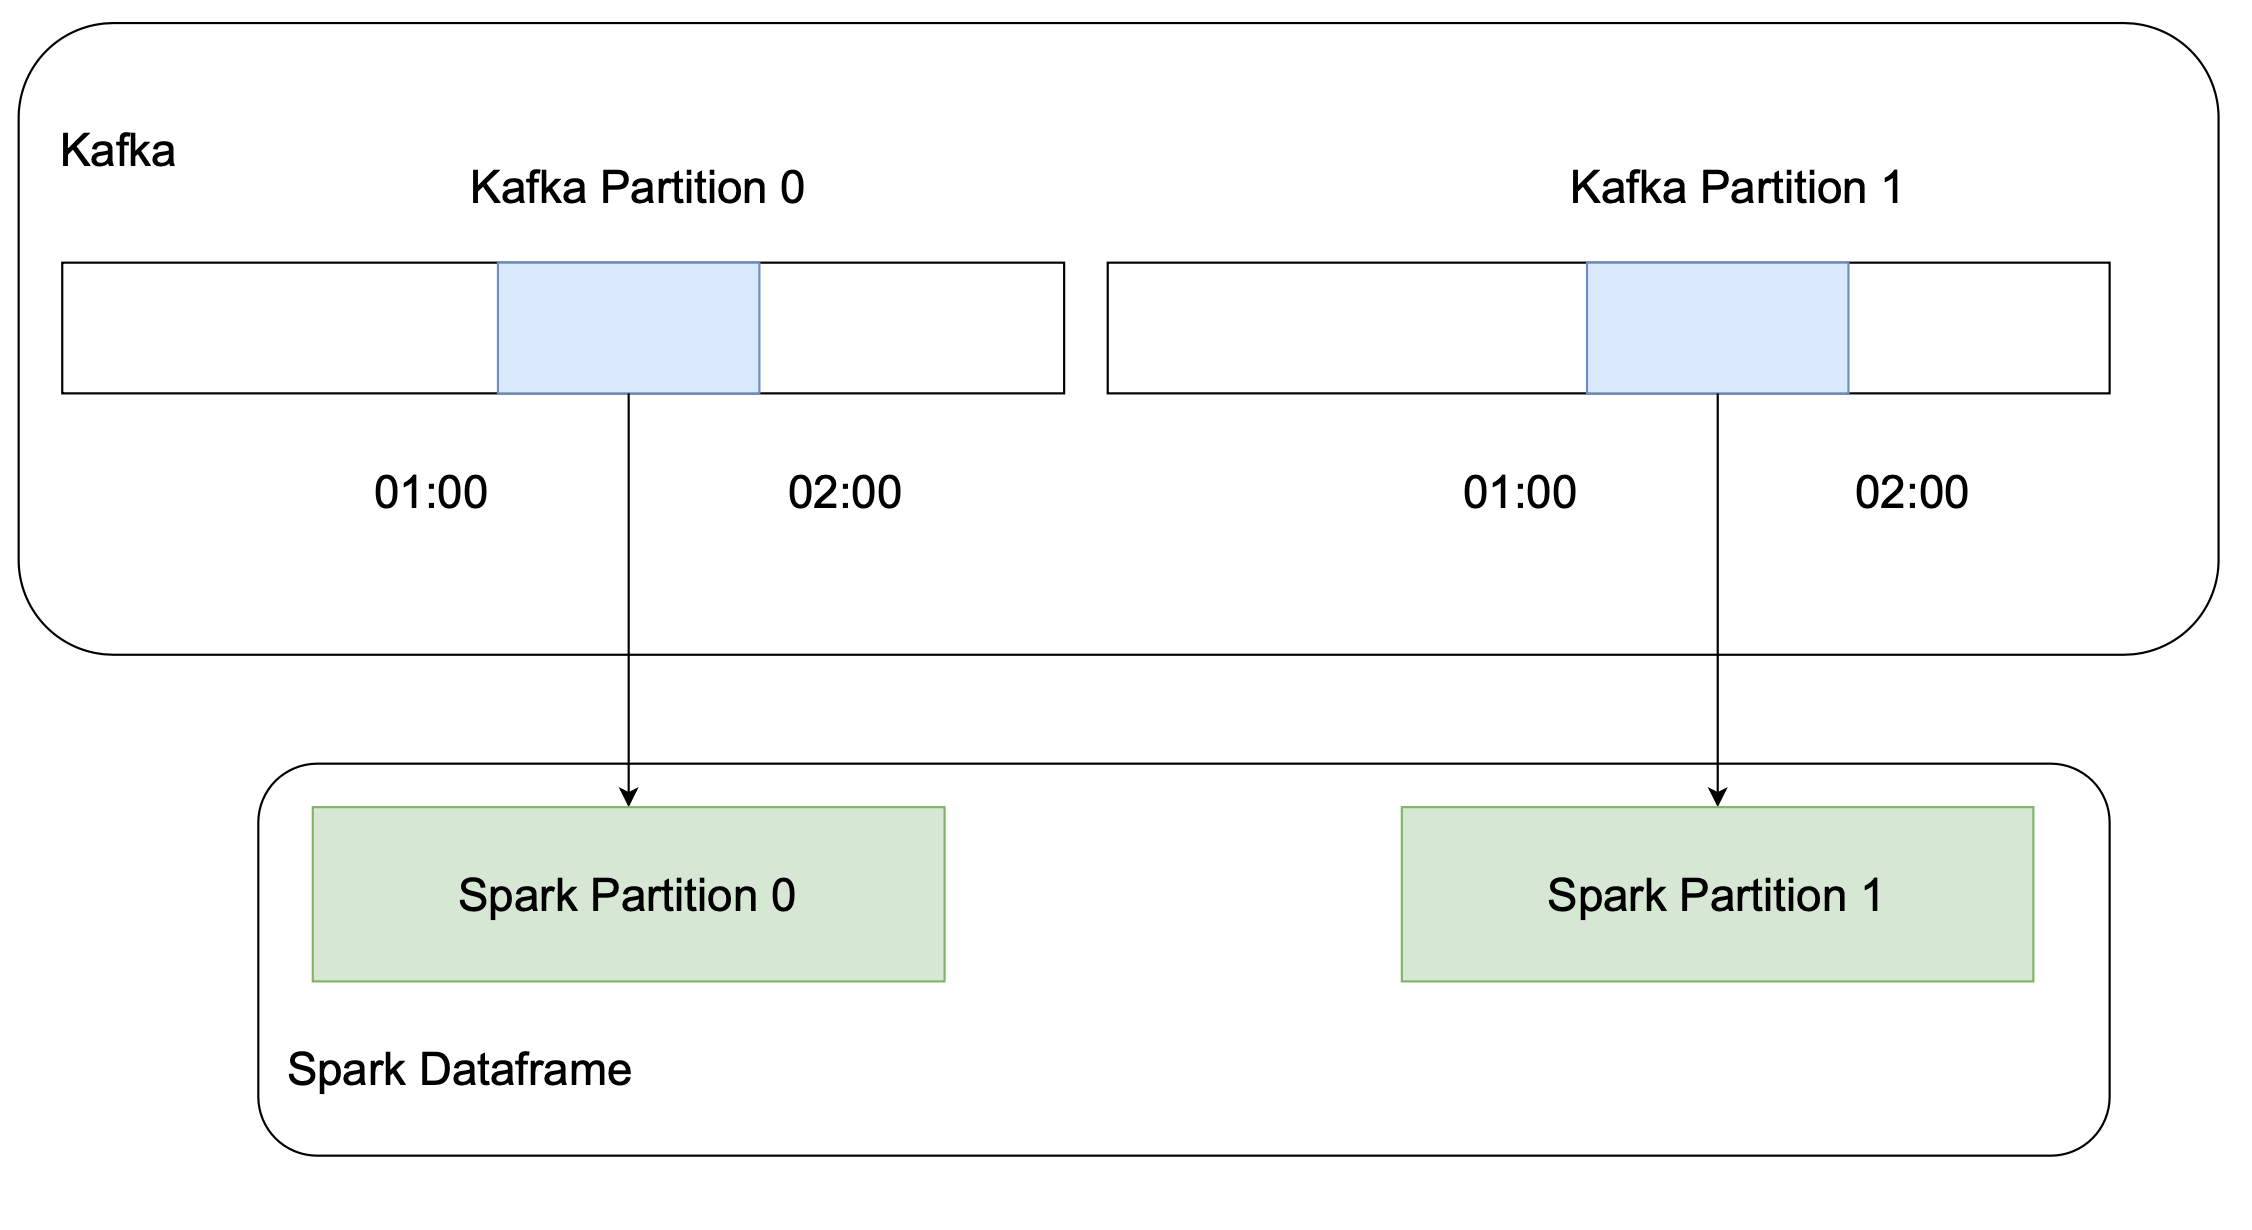
Task: Click the white area left of Partition 1's blue segment
Action: tap(1346, 328)
